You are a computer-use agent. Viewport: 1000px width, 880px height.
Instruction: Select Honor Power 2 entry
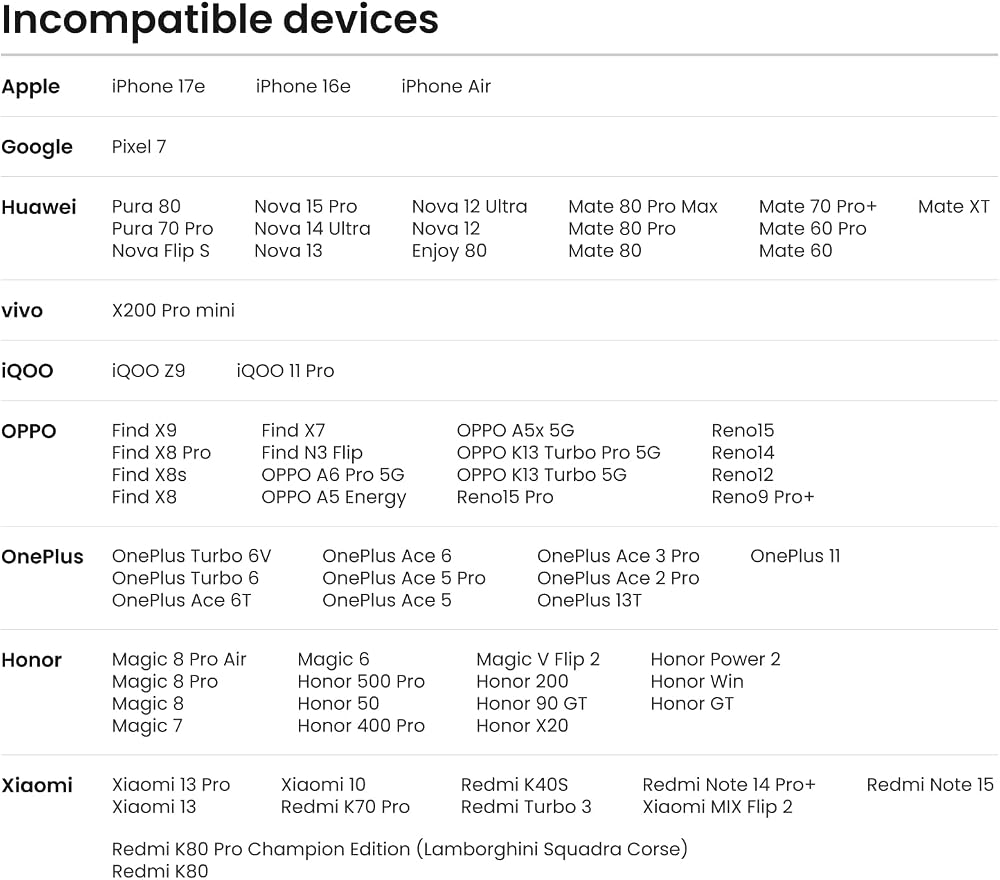pos(715,659)
